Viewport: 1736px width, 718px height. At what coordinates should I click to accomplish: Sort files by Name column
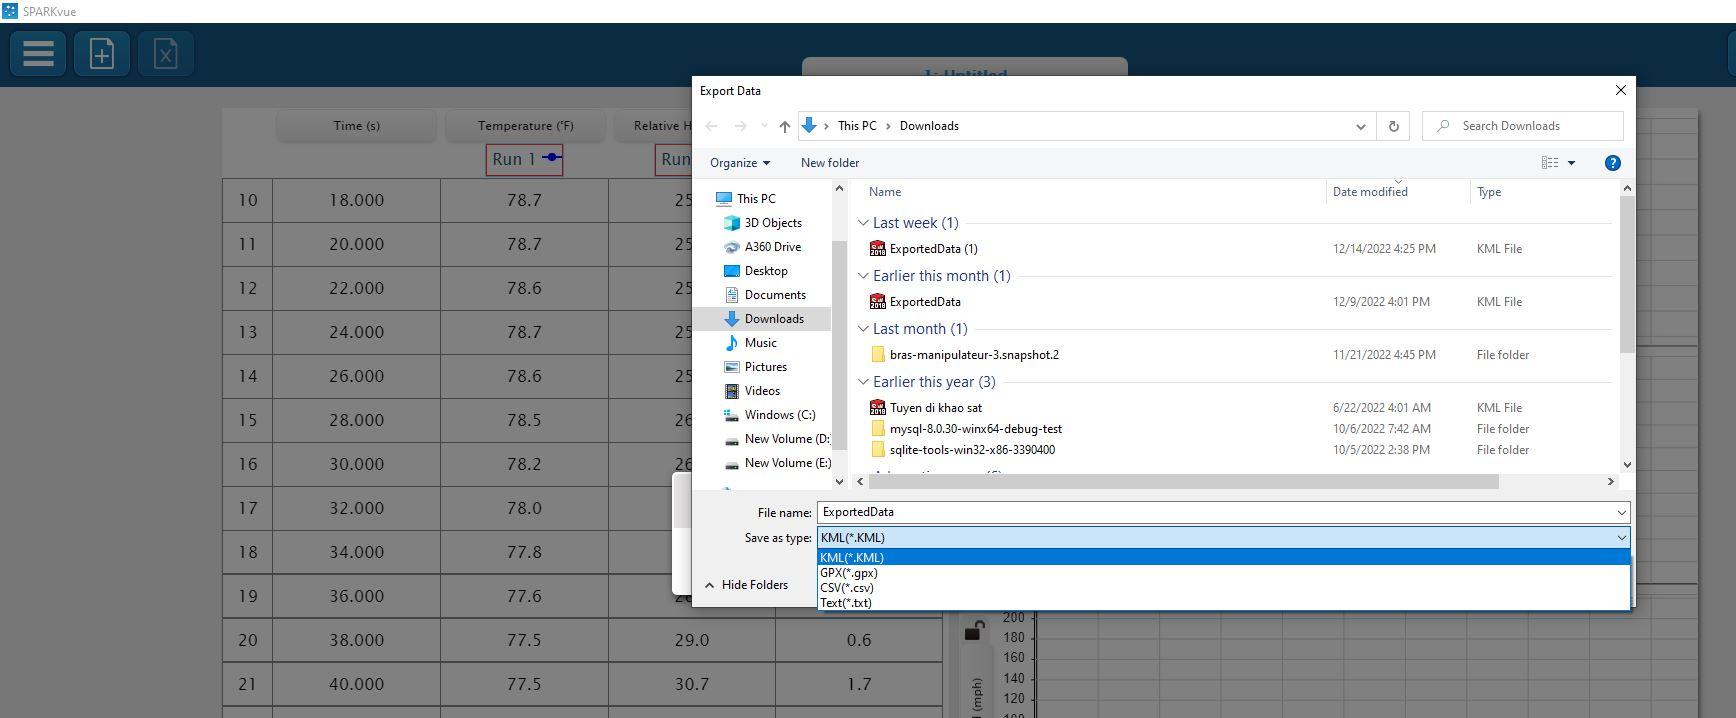[x=884, y=192]
